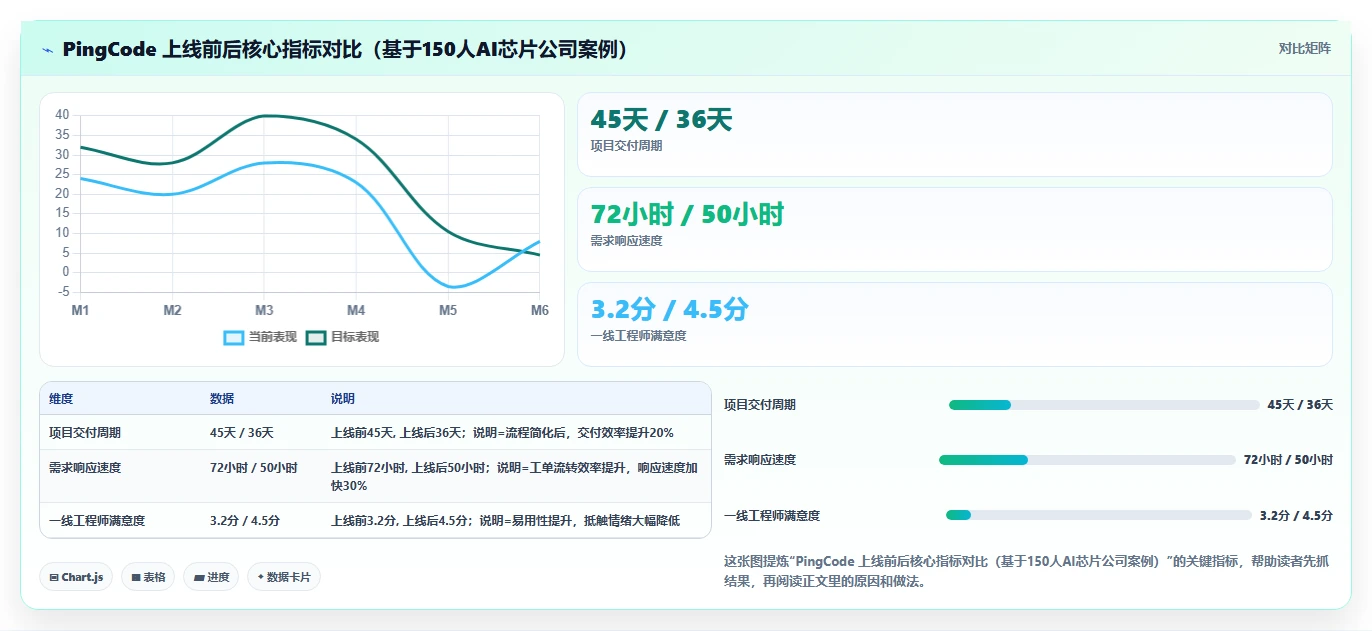
Task: Click the M3 label on chart axis
Action: (264, 311)
